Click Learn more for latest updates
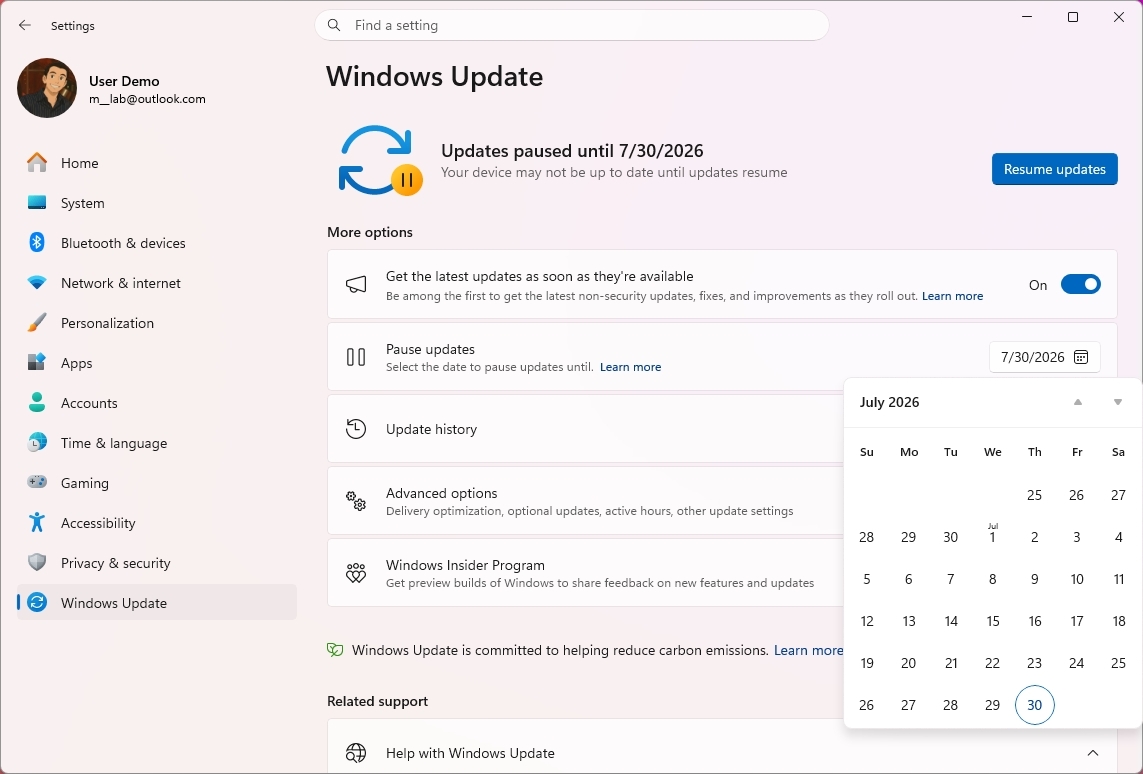The image size is (1143, 774). pyautogui.click(x=952, y=296)
